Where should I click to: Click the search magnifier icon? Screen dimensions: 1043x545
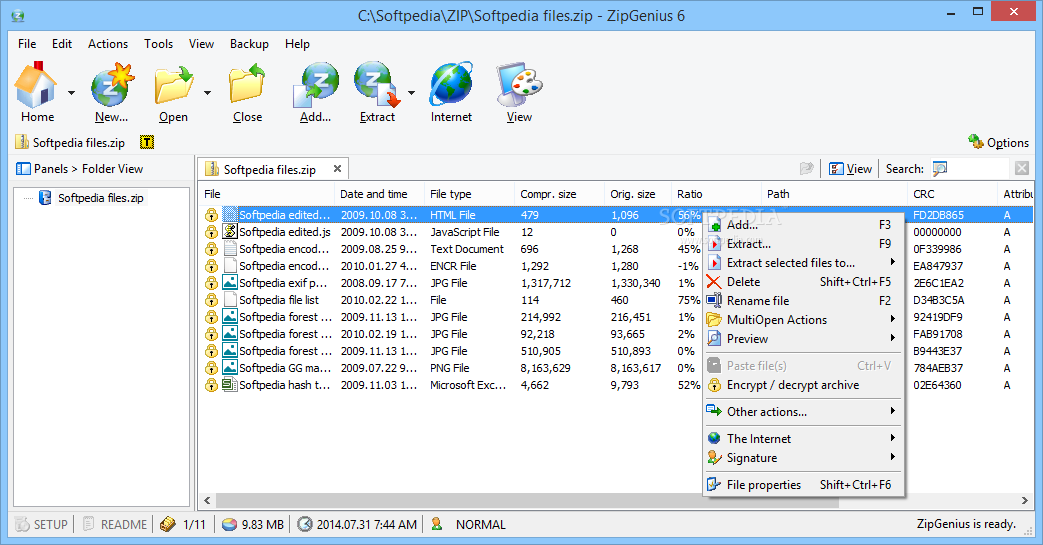(x=940, y=169)
